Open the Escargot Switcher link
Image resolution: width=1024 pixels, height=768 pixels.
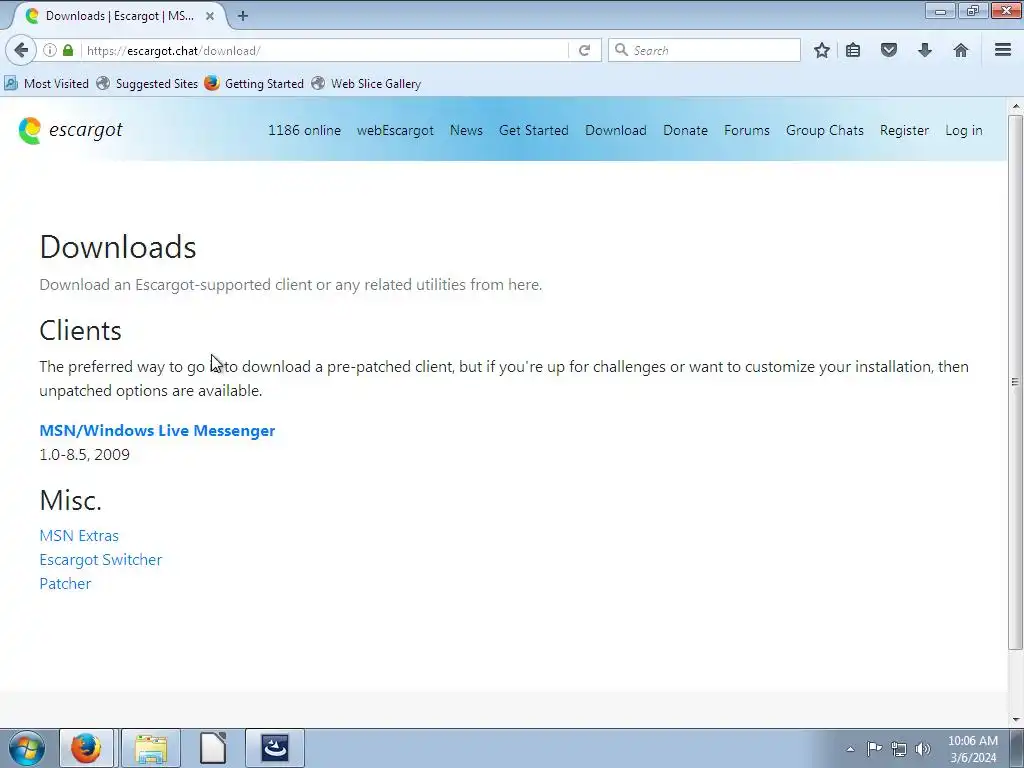[101, 560]
